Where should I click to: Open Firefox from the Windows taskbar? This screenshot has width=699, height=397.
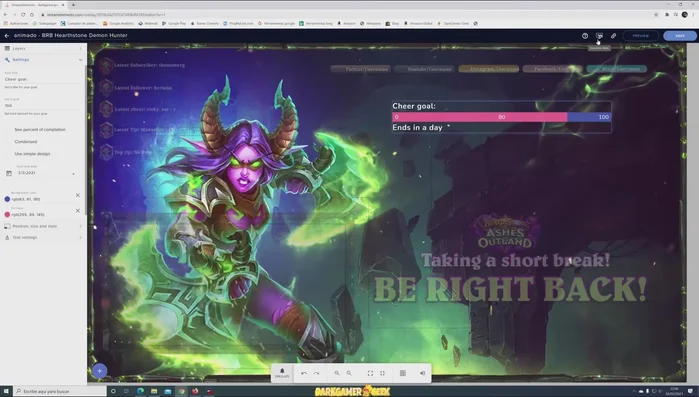click(x=195, y=391)
